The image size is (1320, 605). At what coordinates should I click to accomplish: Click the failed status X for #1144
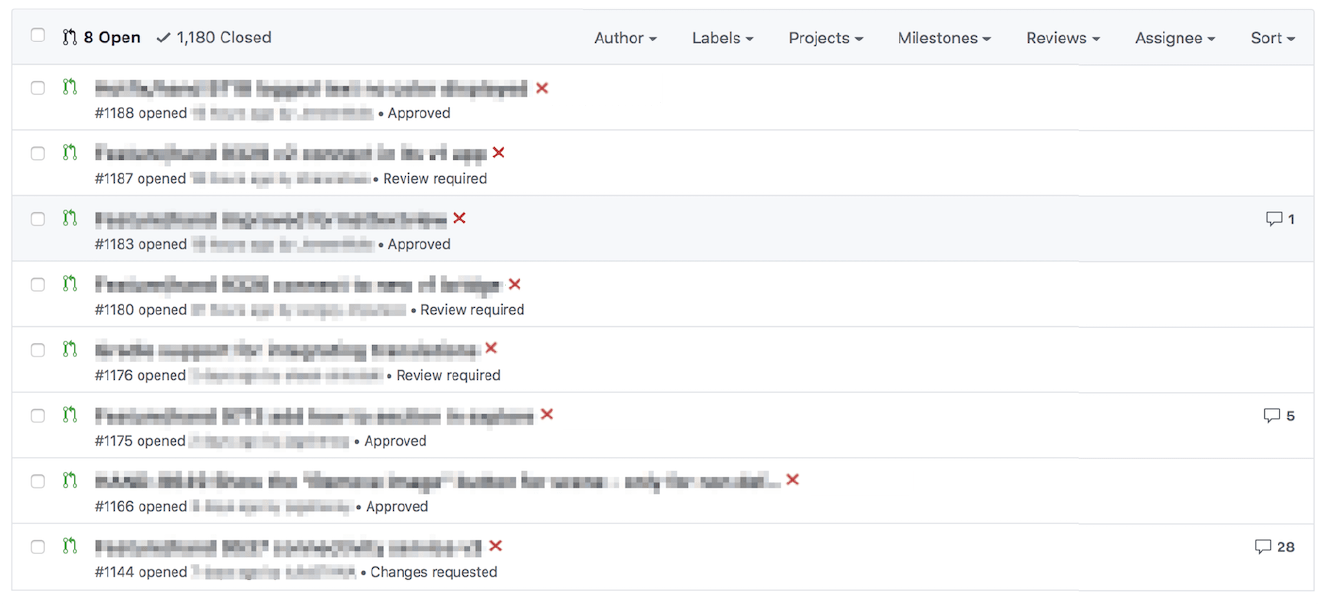[x=495, y=546]
